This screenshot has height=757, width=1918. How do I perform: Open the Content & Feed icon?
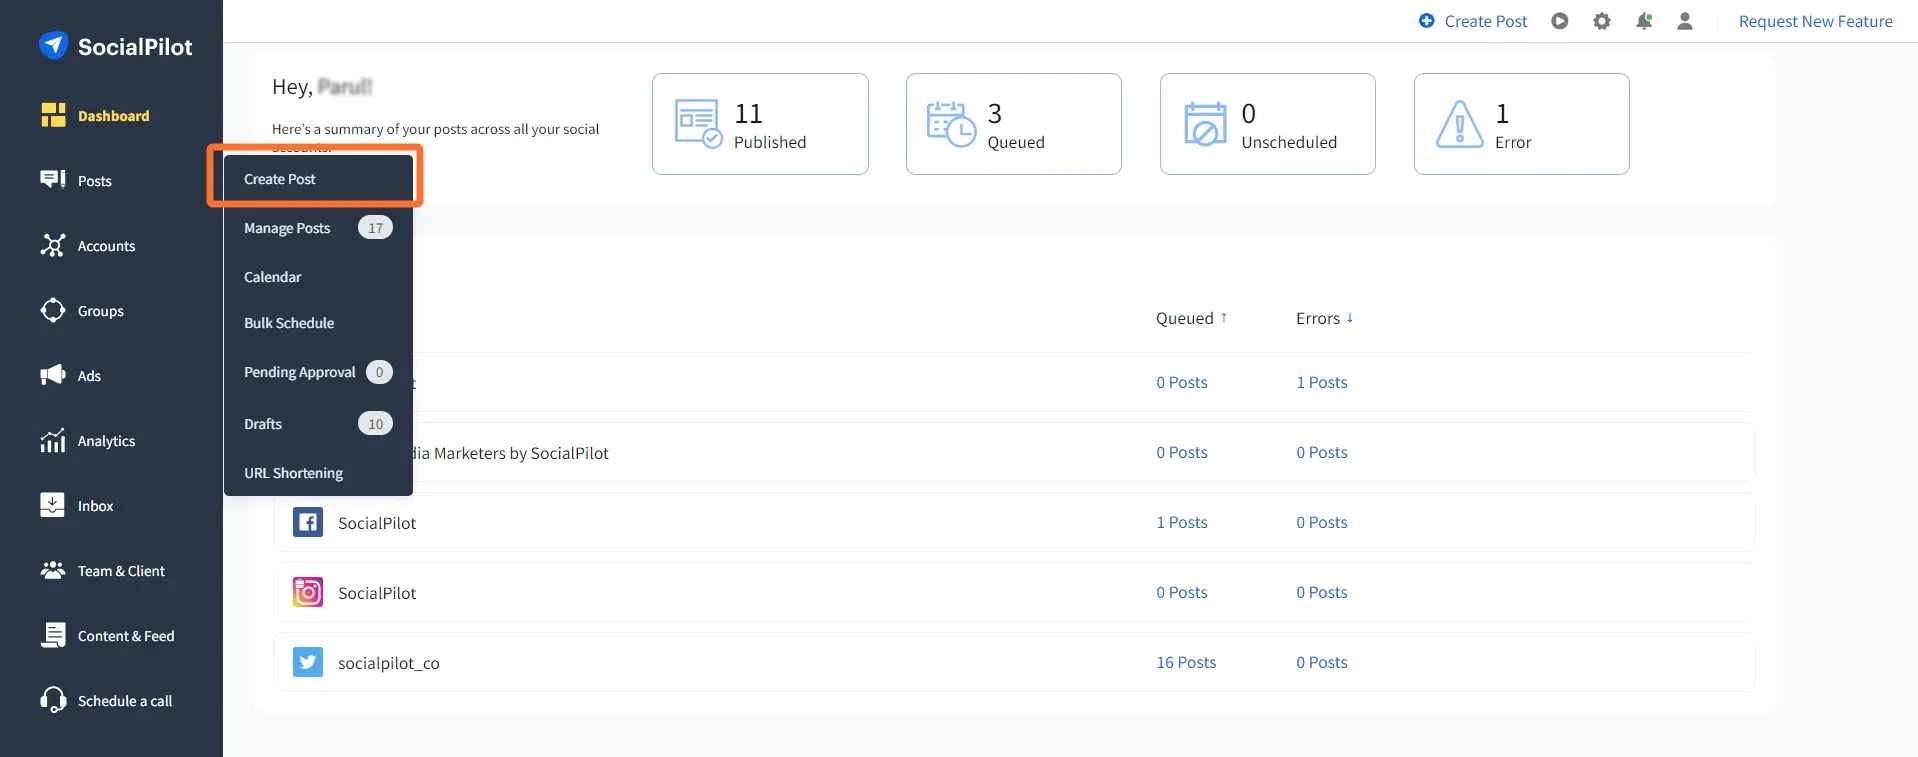[53, 635]
